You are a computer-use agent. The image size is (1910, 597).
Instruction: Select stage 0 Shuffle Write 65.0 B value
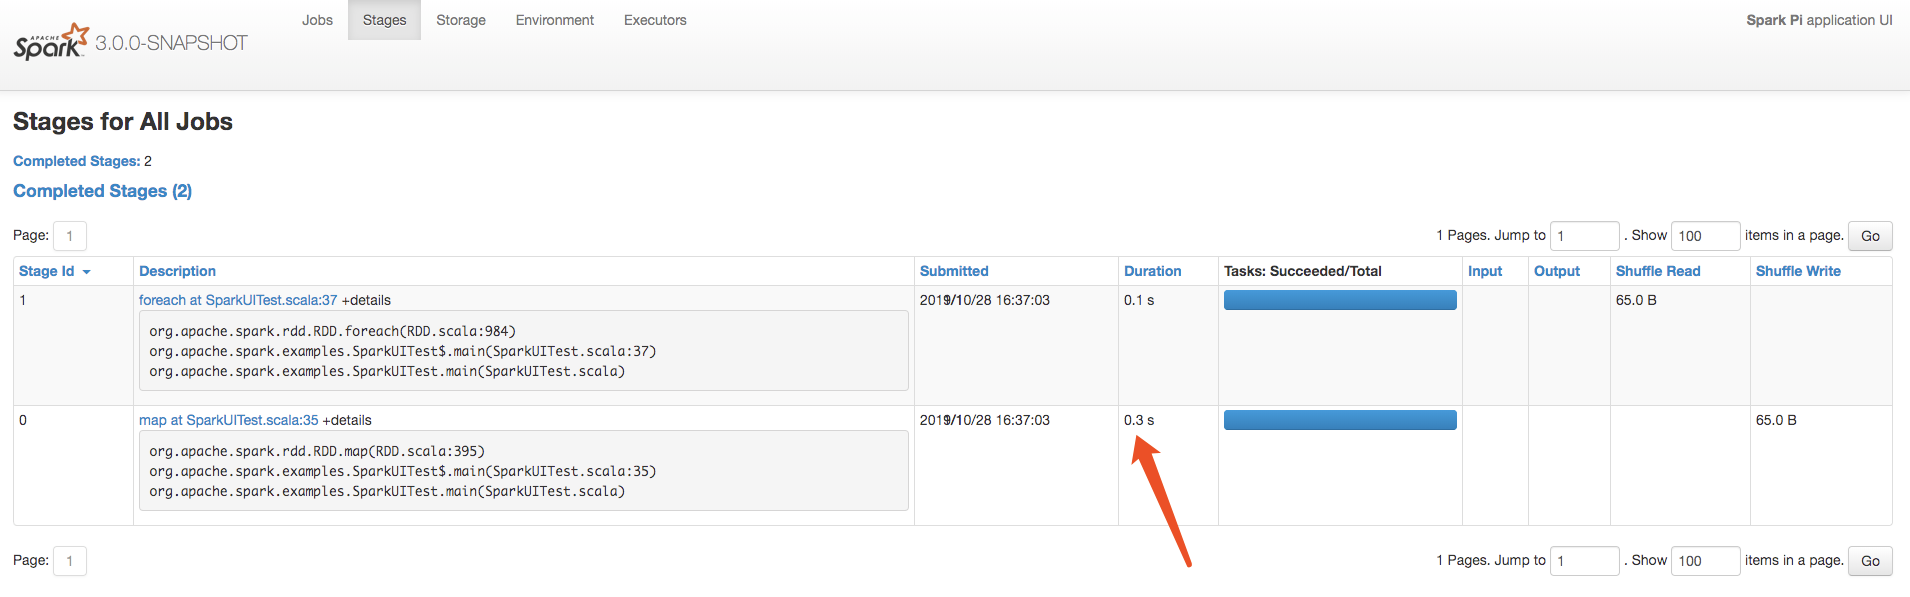[1776, 420]
